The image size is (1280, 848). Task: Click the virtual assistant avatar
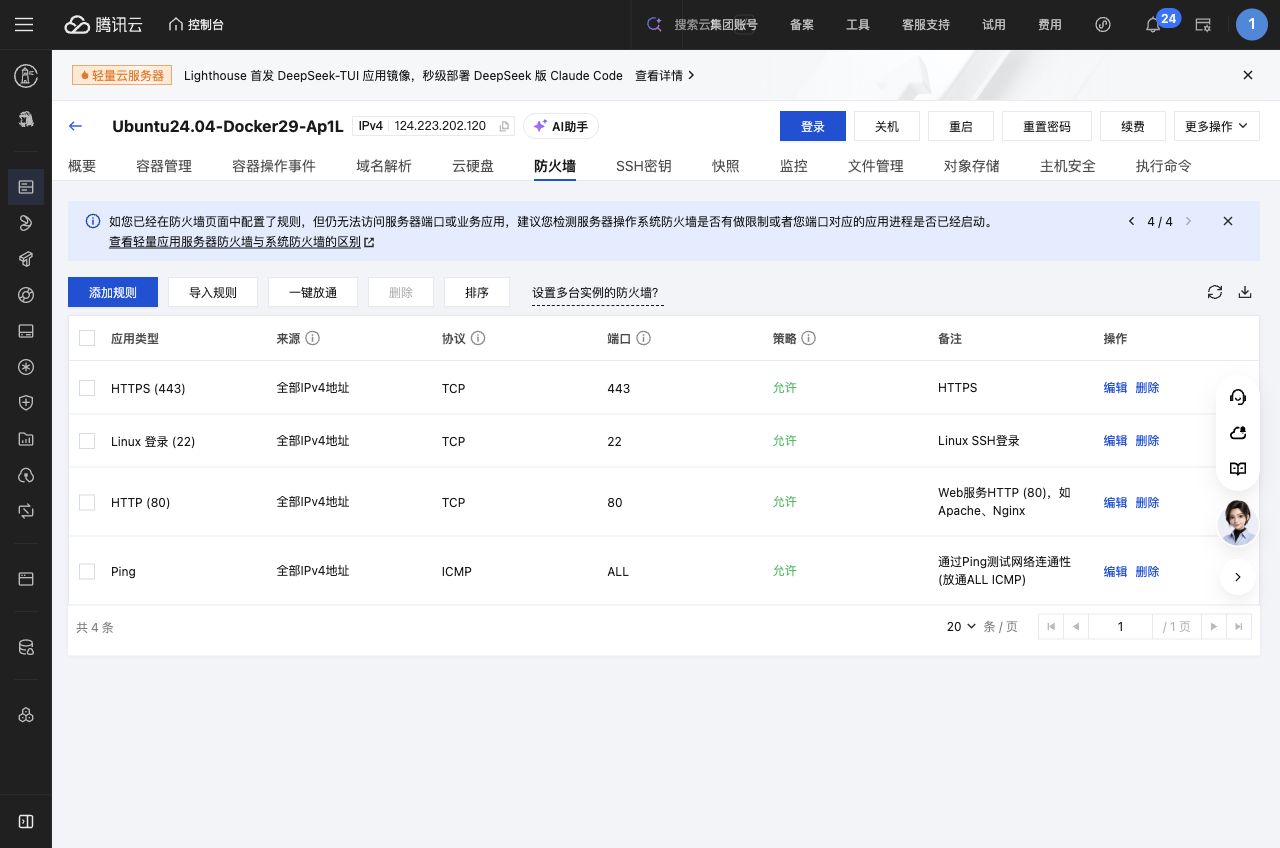[1237, 522]
